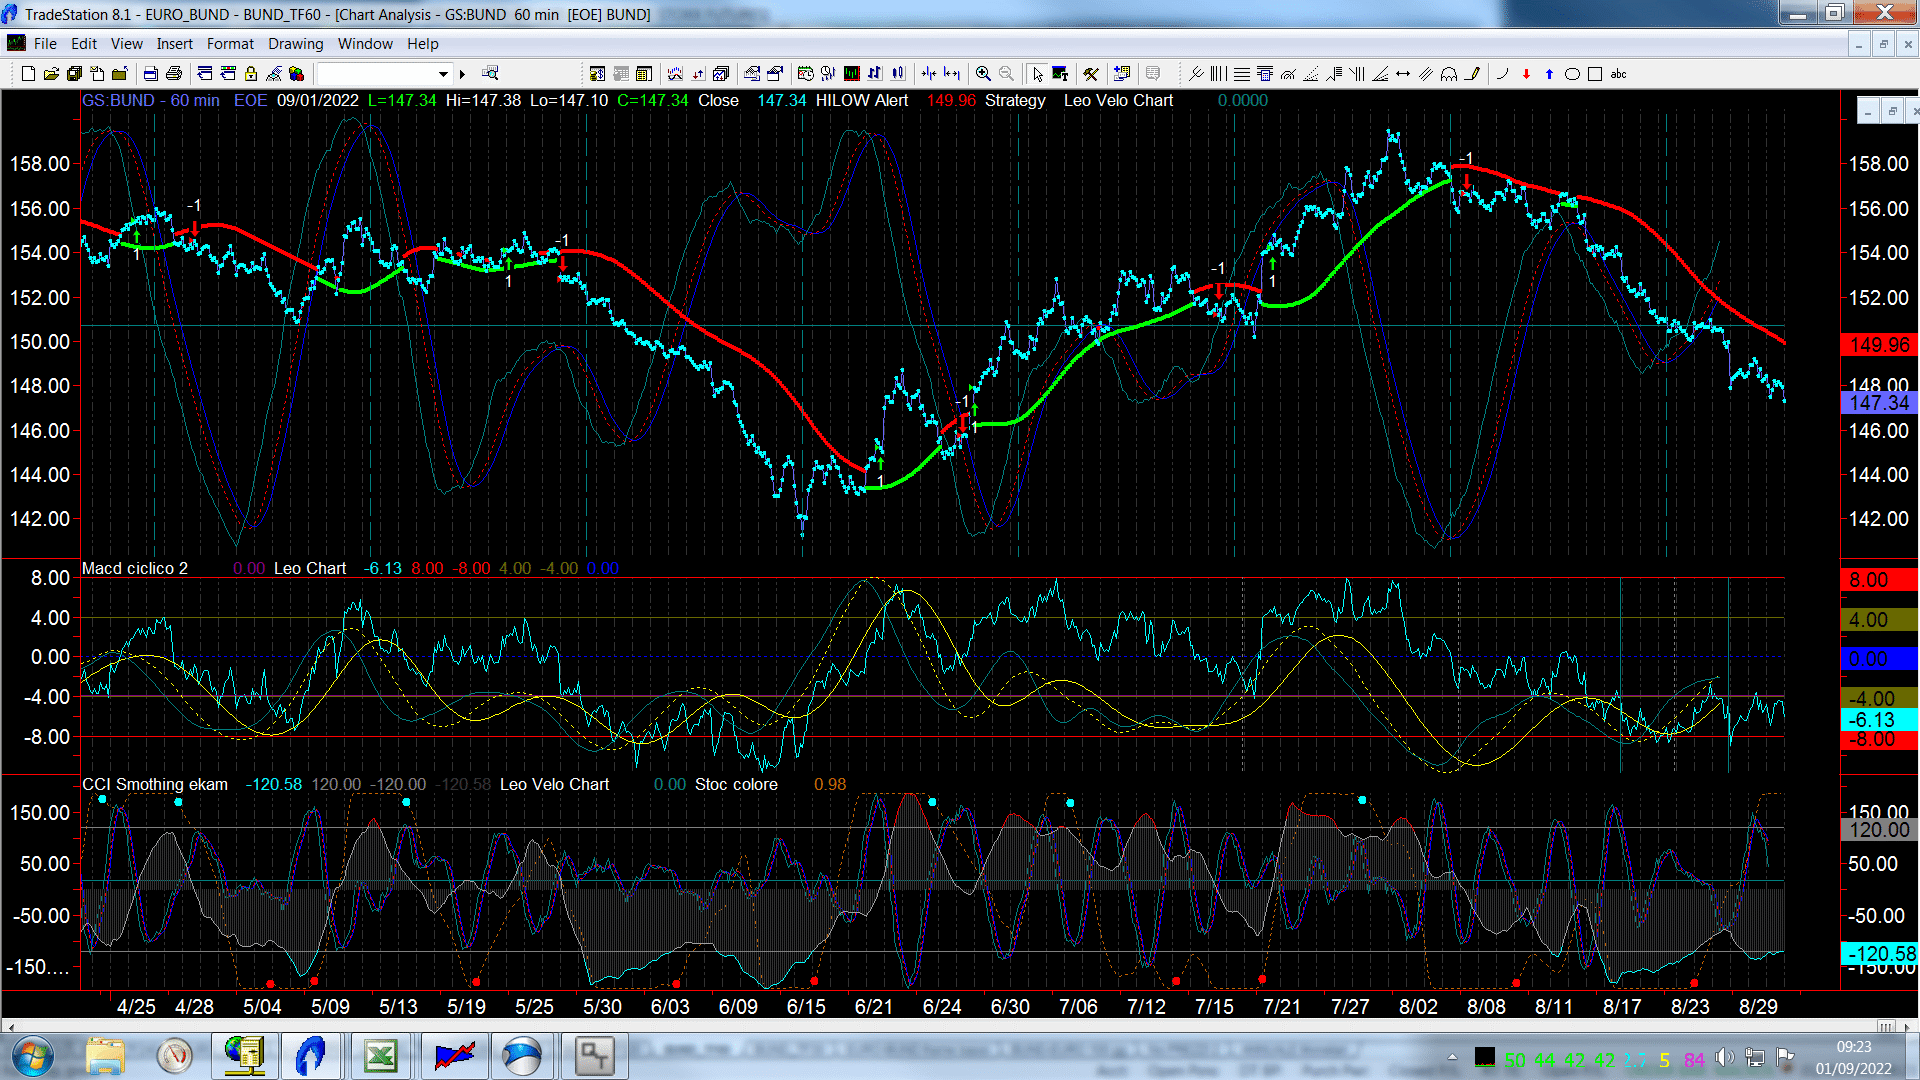Click the 149.96 red price marker
Screen dimensions: 1920x1080
pyautogui.click(x=1879, y=345)
